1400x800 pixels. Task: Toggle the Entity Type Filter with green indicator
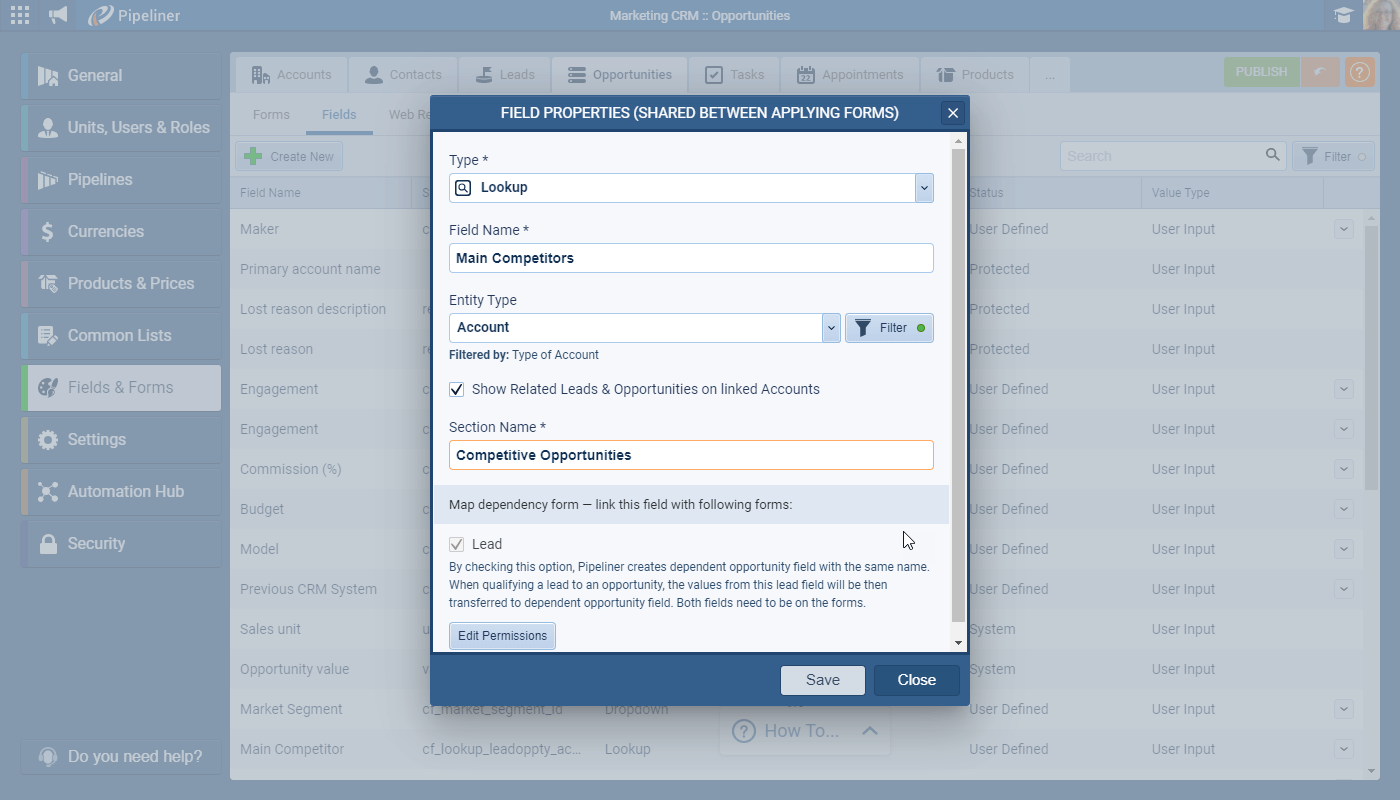point(889,327)
